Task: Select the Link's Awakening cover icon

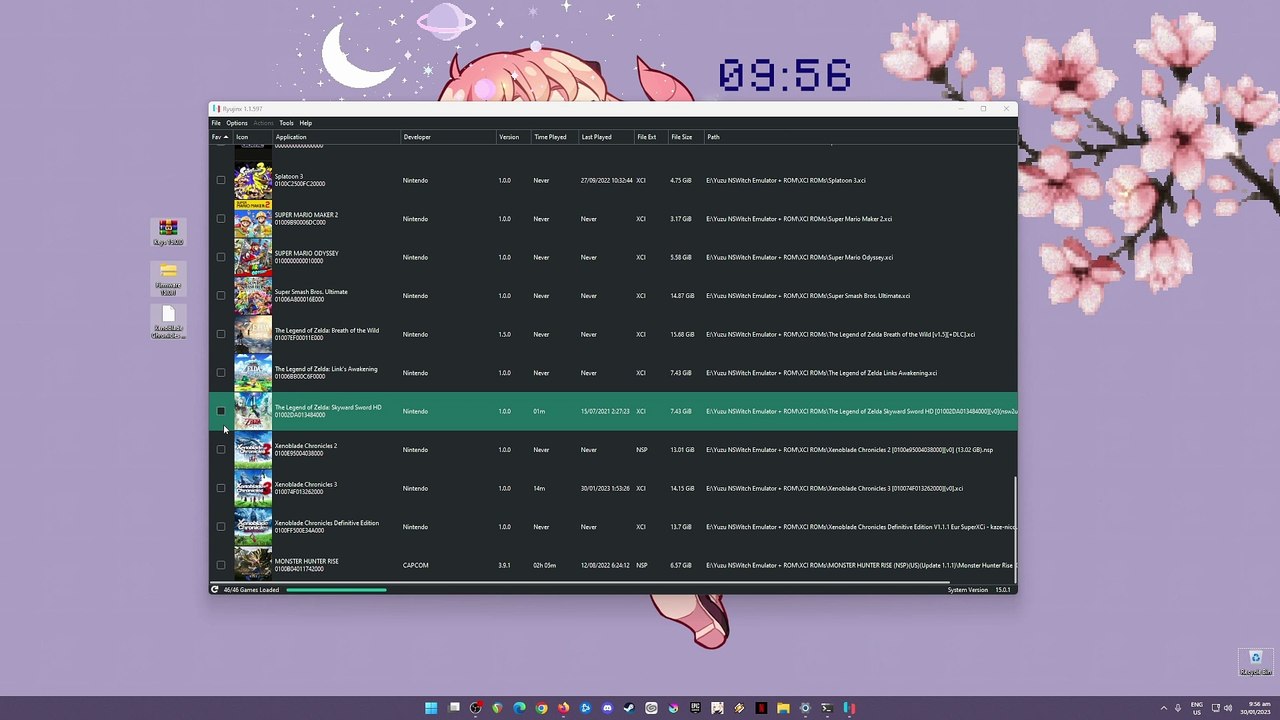Action: (x=253, y=373)
